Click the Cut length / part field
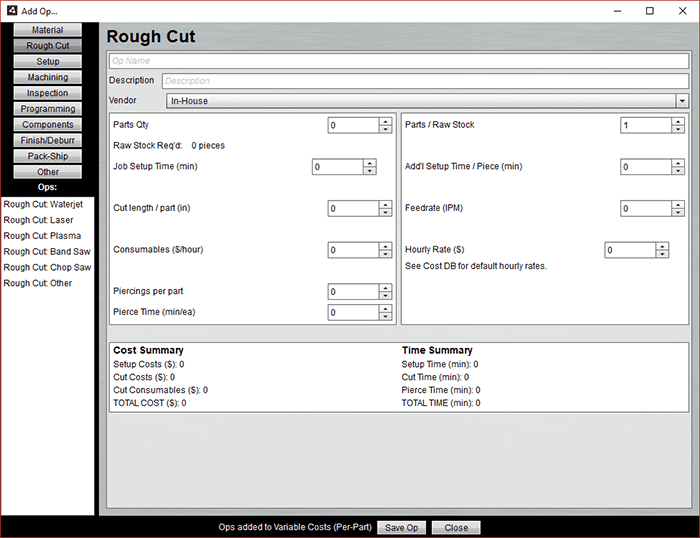 point(354,209)
